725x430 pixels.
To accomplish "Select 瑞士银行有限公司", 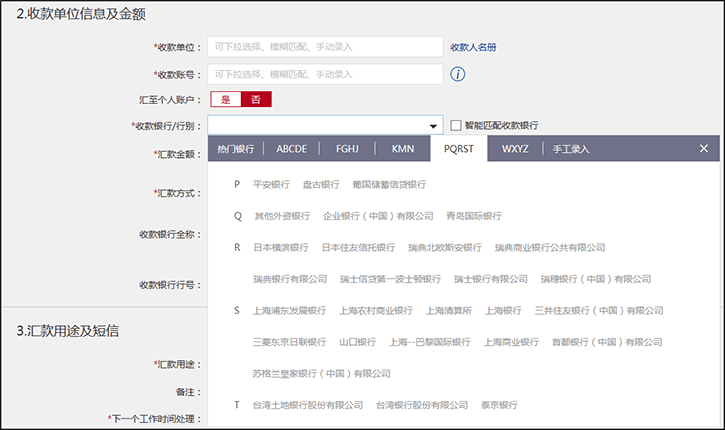I will click(x=491, y=279).
